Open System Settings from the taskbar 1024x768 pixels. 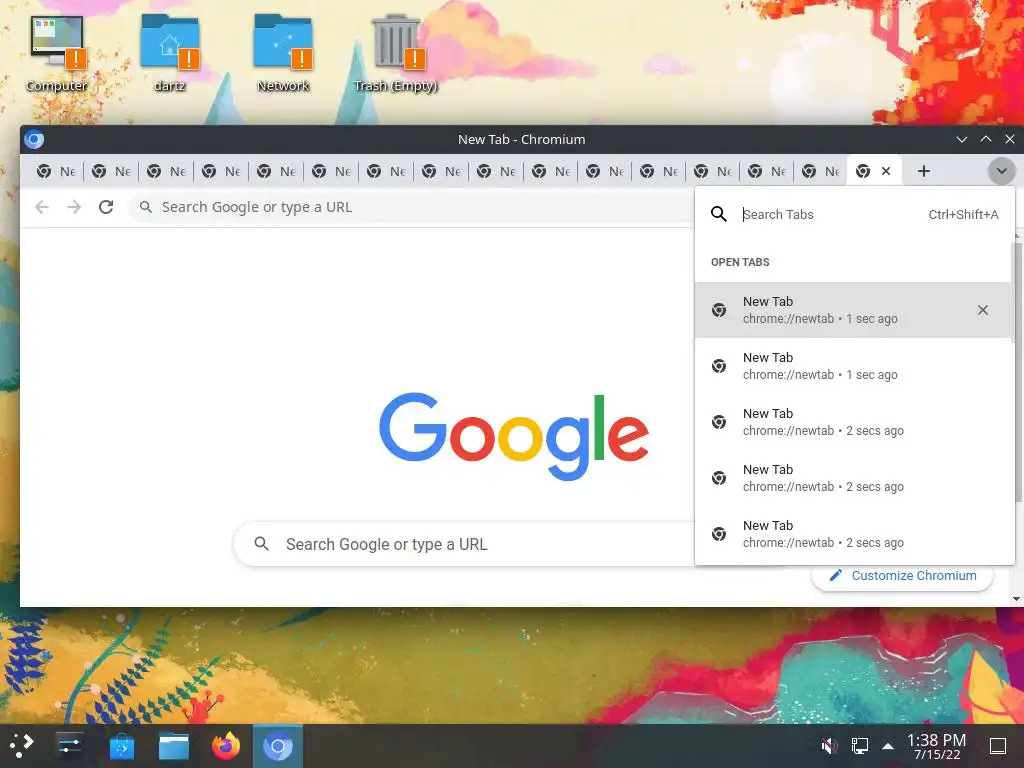coord(69,745)
